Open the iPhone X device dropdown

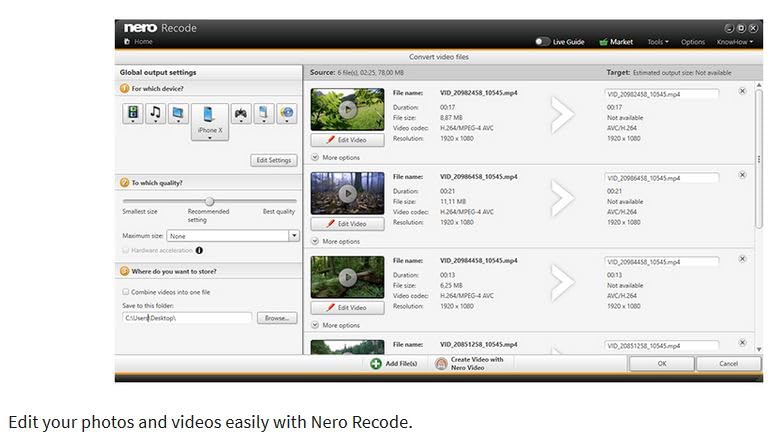click(210, 138)
